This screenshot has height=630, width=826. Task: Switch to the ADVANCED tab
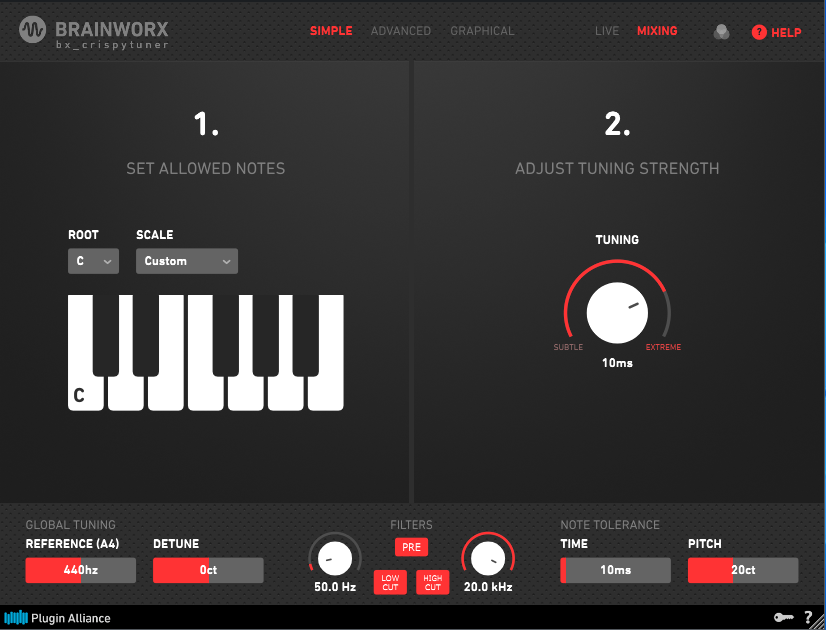pyautogui.click(x=401, y=31)
